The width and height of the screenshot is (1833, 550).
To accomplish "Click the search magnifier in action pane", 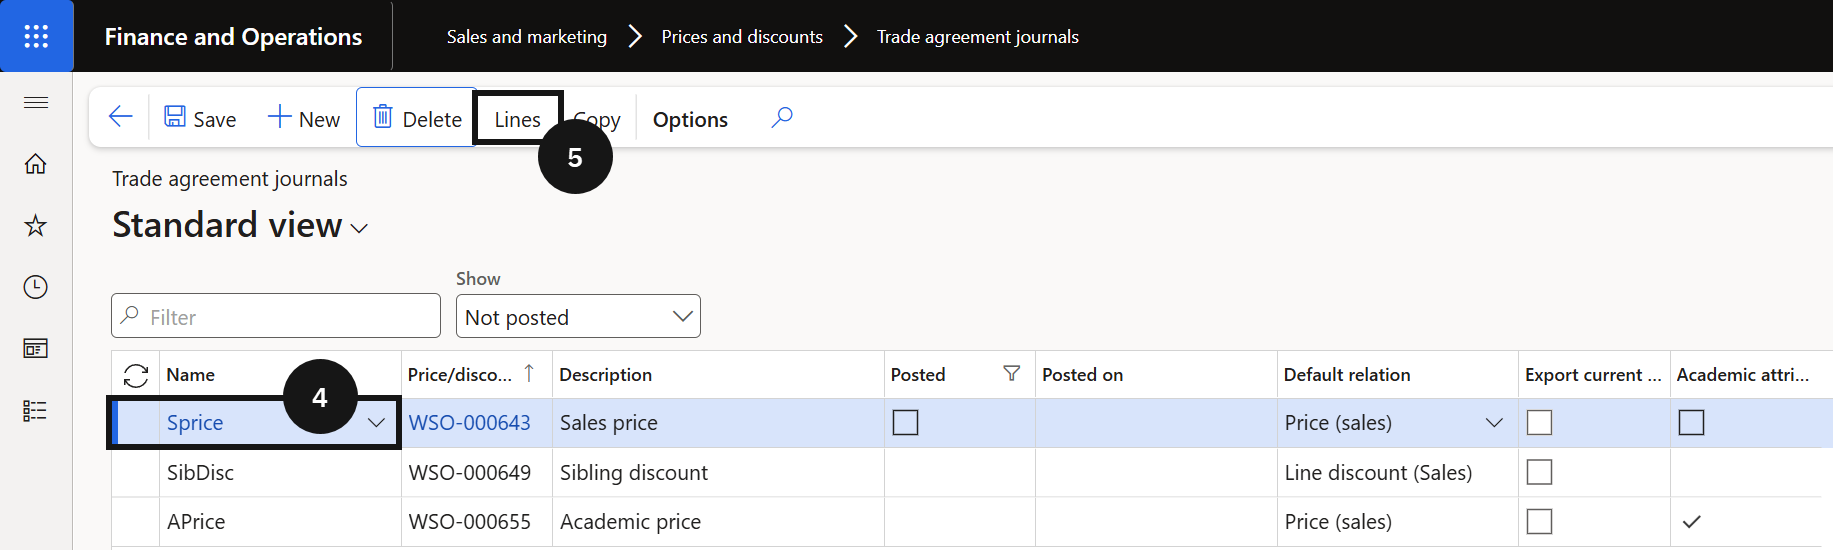I will 782,118.
